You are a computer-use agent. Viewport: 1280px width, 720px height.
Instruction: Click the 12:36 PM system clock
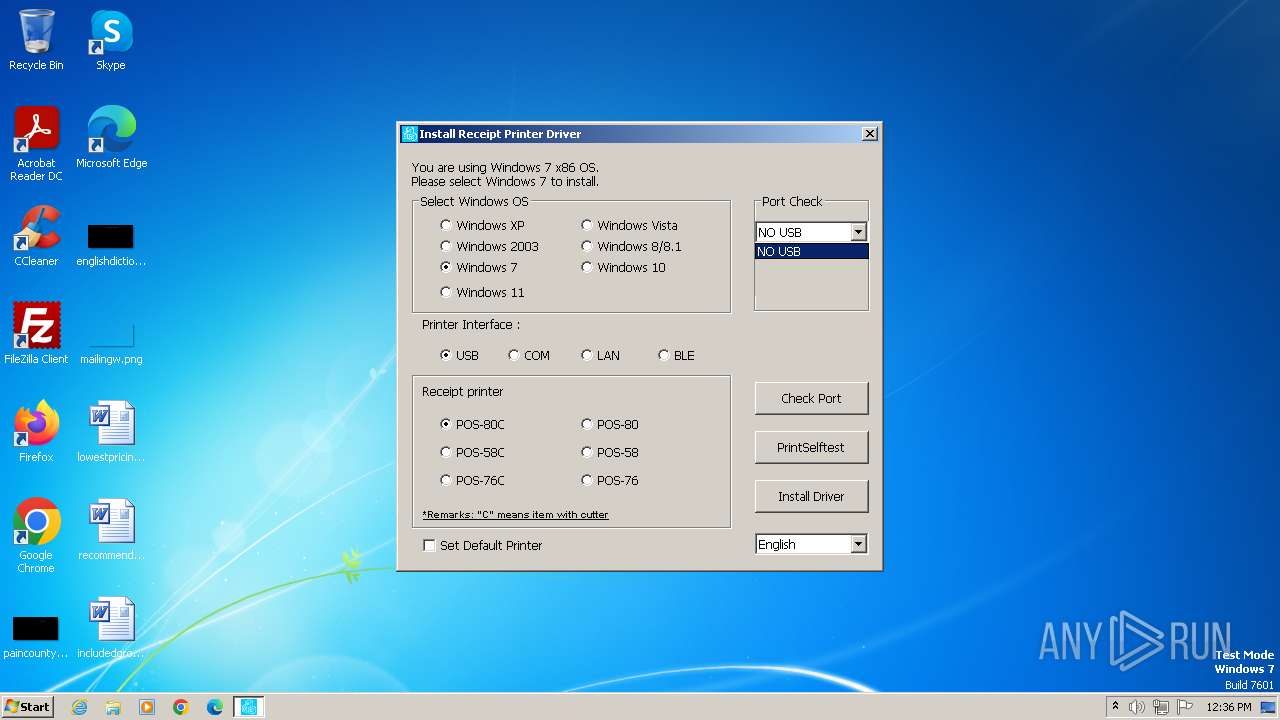[x=1229, y=707]
